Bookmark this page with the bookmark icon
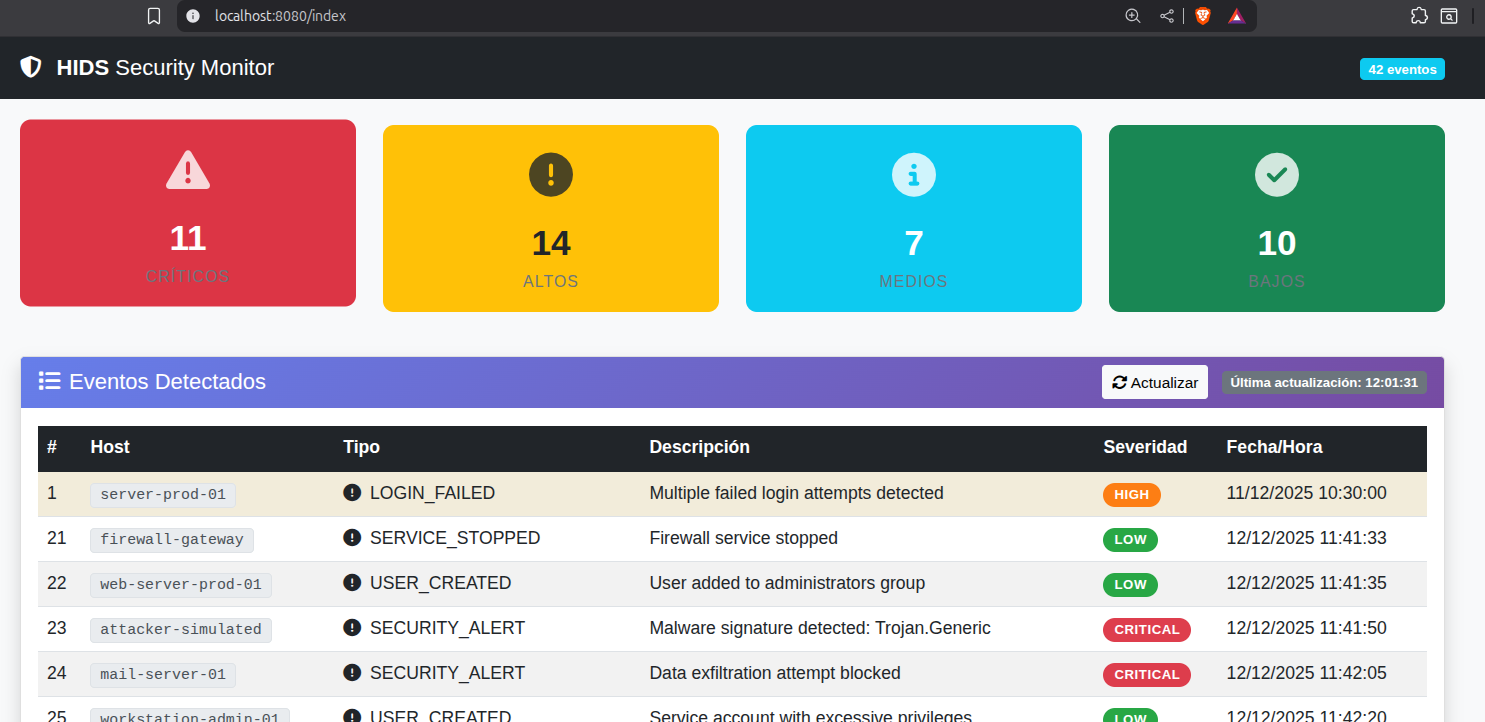This screenshot has height=722, width=1485. (153, 16)
